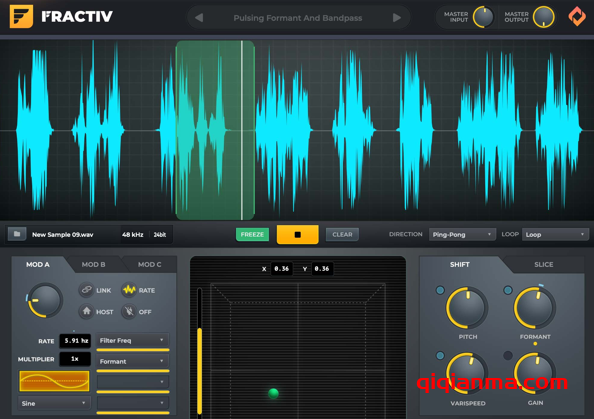The width and height of the screenshot is (594, 419).
Task: Toggle the Varispeed modulation dot
Action: pos(440,355)
